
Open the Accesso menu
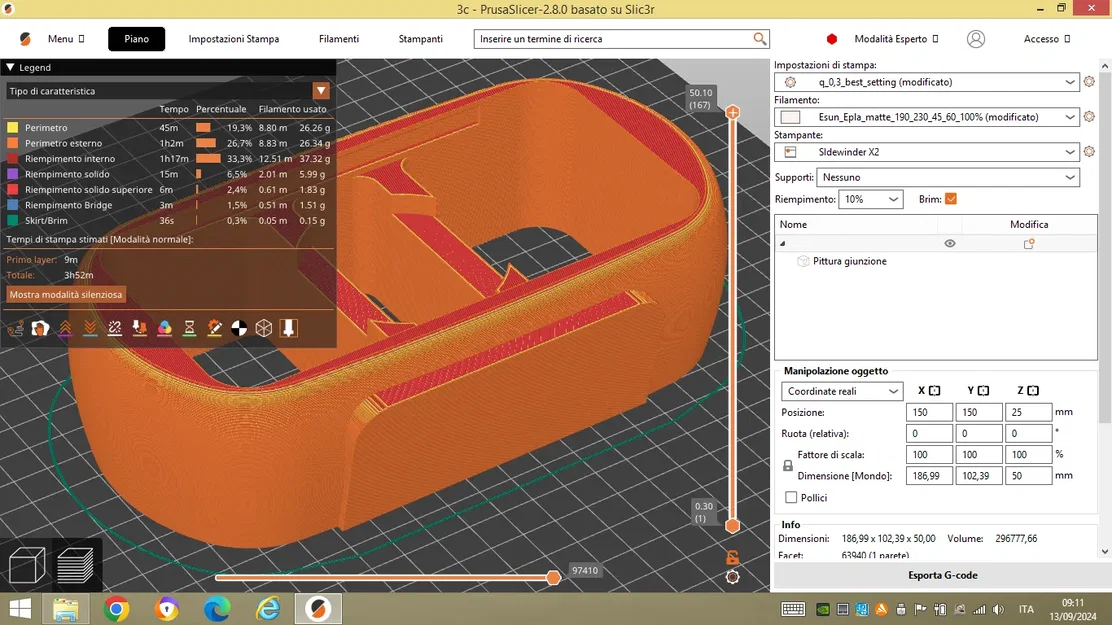click(x=1047, y=39)
